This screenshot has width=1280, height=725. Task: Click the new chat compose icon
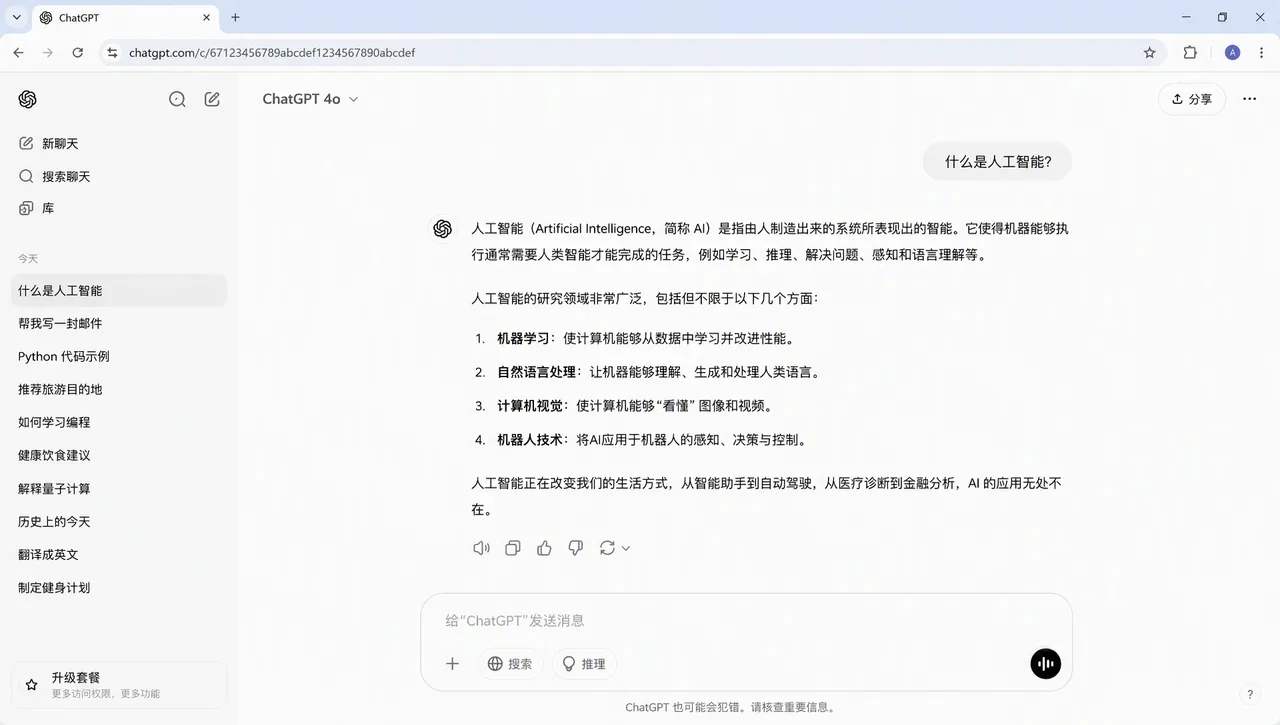tap(212, 99)
